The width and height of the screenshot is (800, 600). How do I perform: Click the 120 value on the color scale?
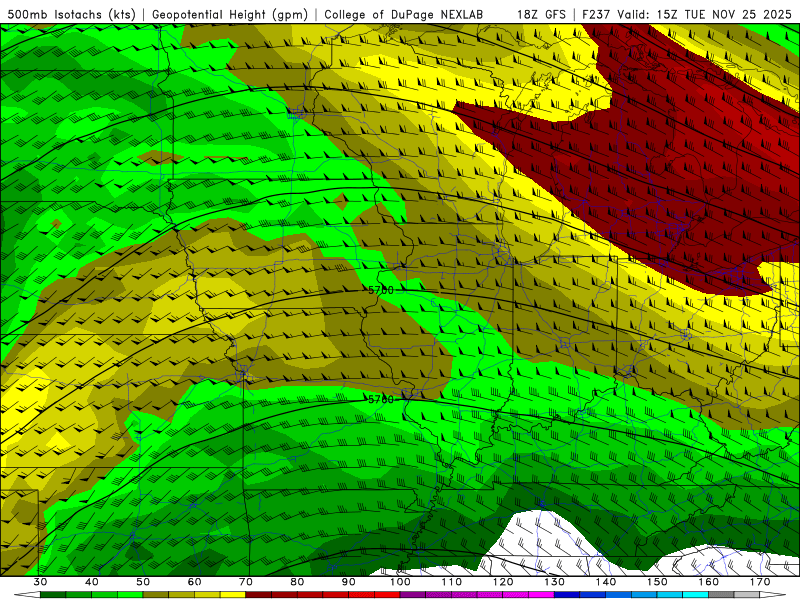tap(503, 582)
